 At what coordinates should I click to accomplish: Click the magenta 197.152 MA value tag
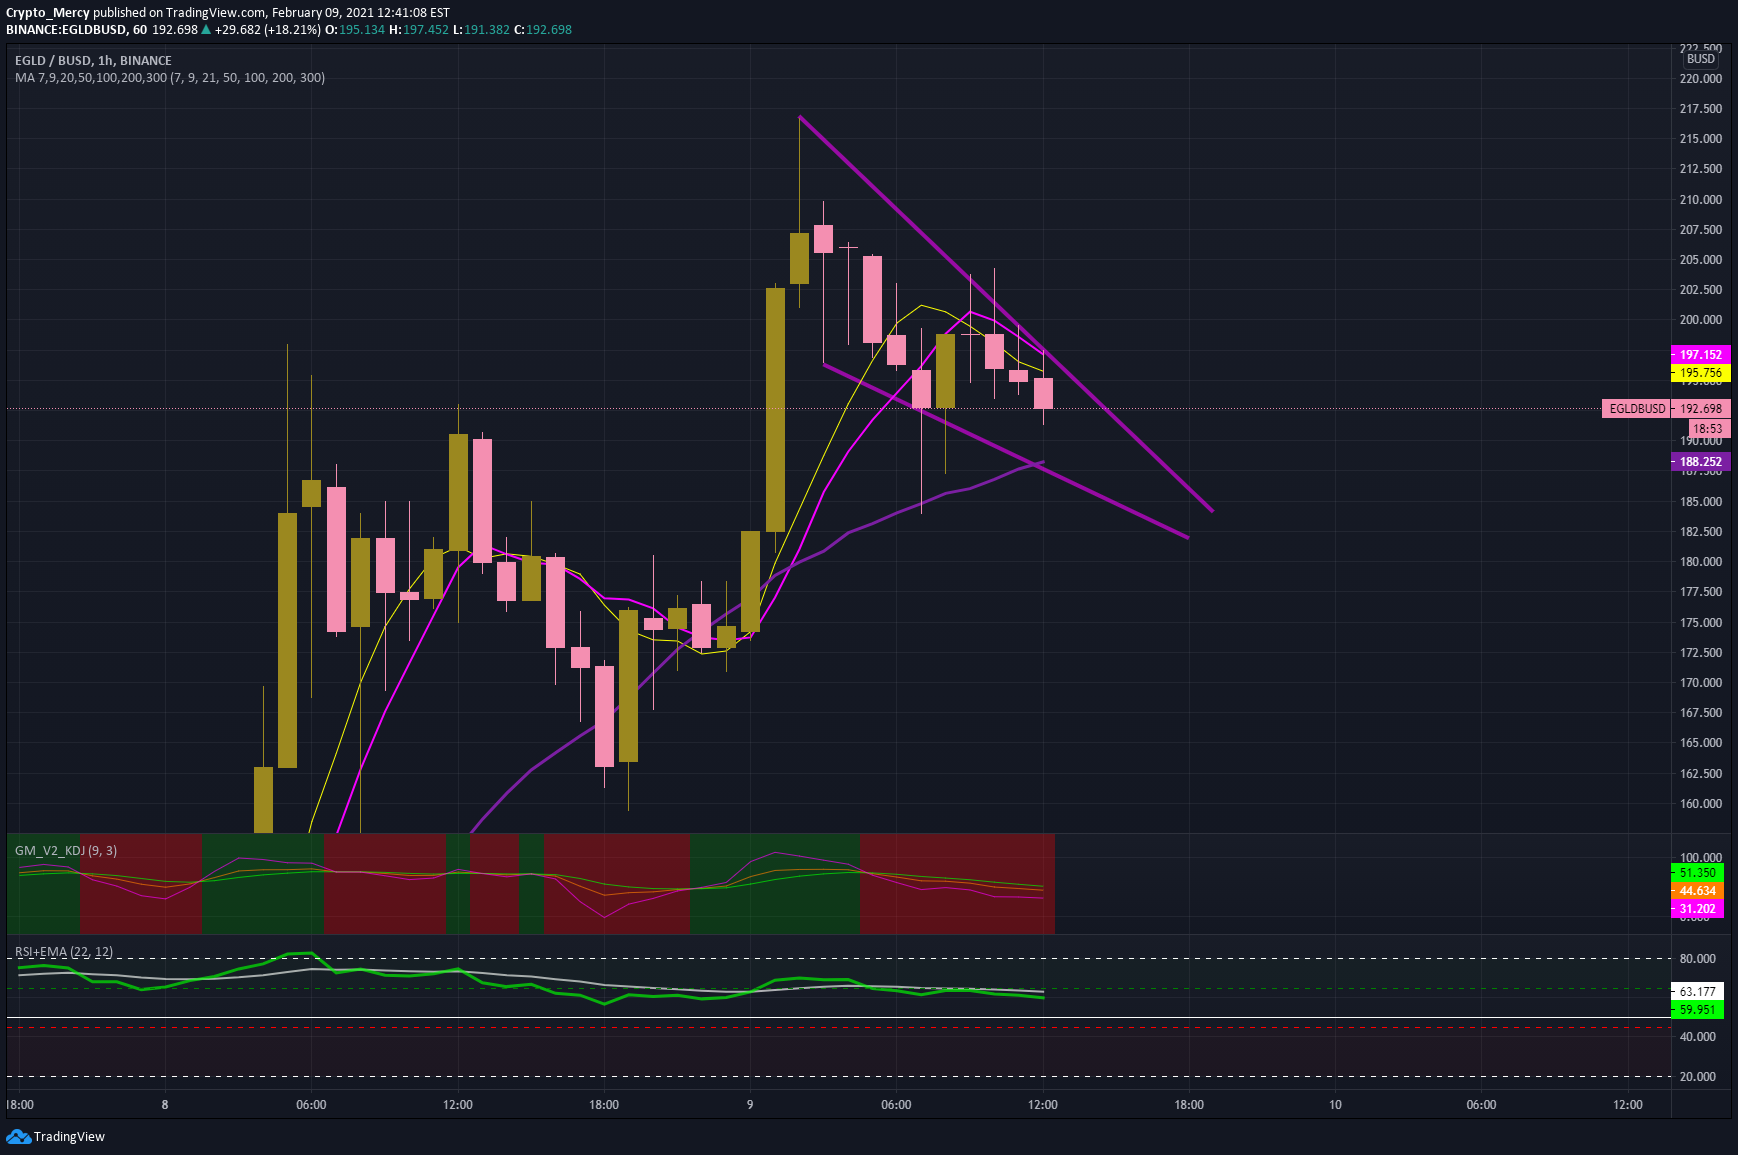pyautogui.click(x=1701, y=354)
